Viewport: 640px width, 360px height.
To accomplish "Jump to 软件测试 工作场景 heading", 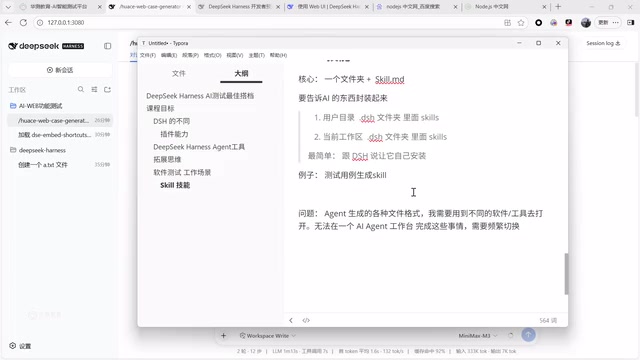I will point(182,172).
